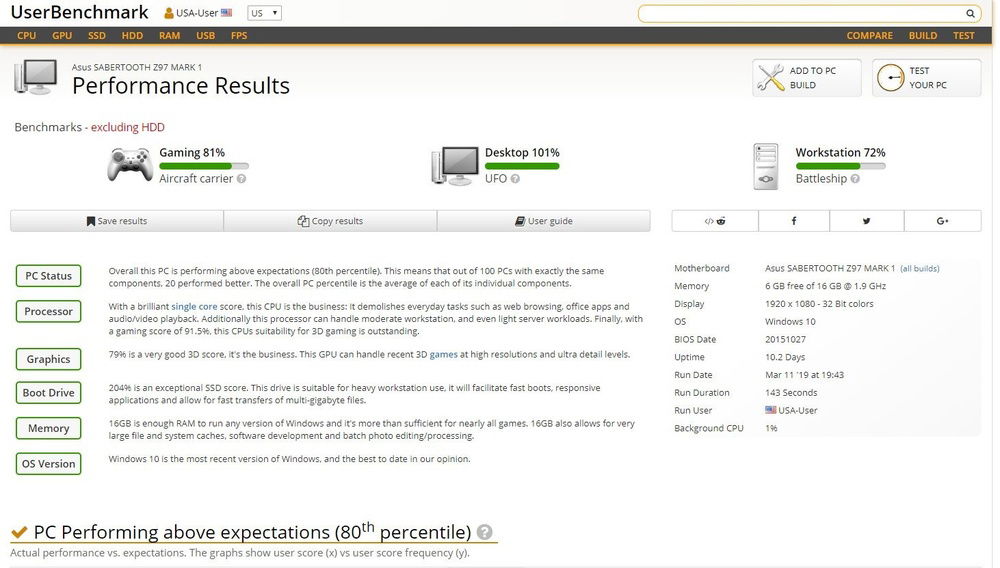Click the Save results button

[x=117, y=221]
